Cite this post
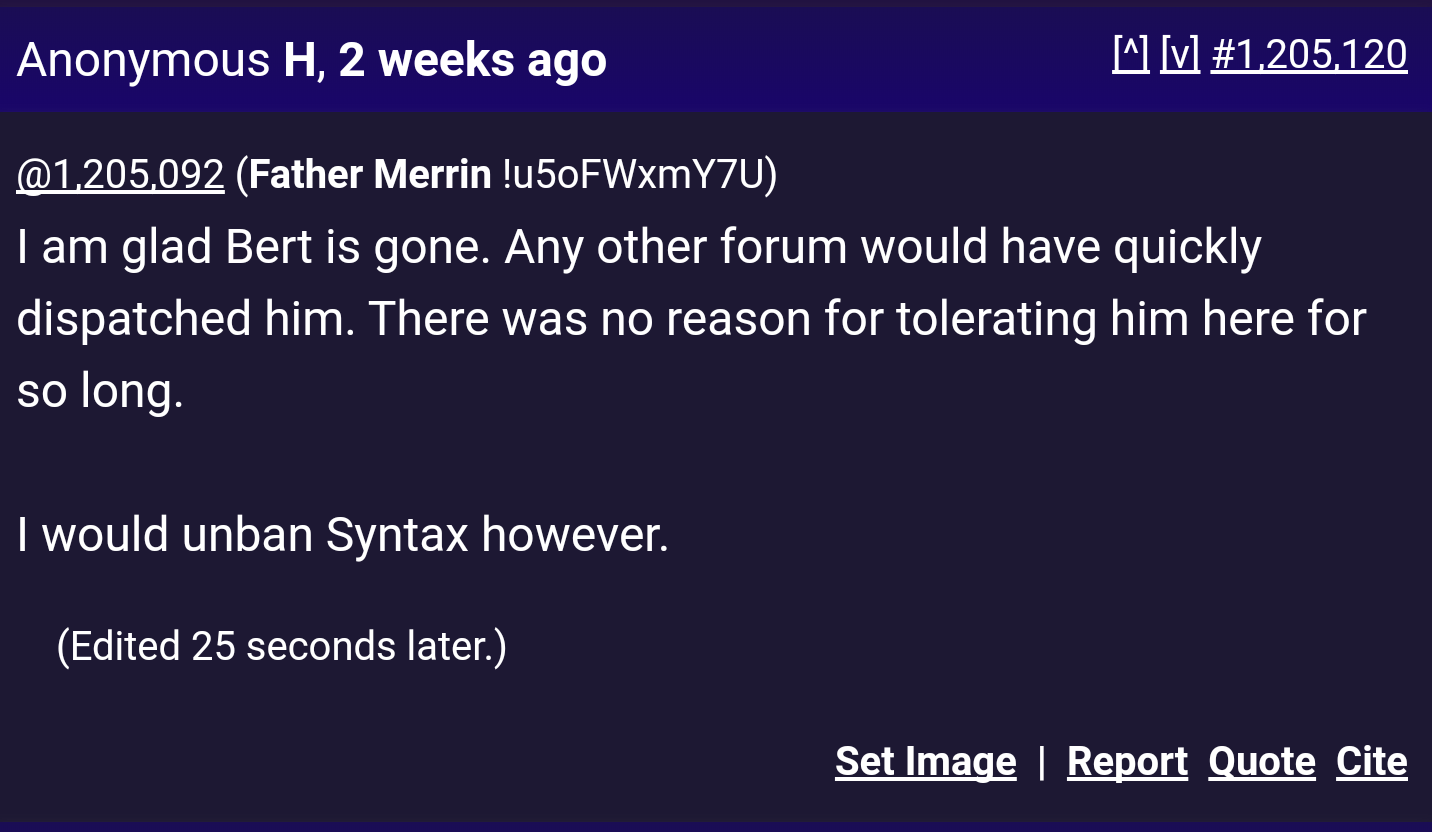The width and height of the screenshot is (1432, 832). pos(1371,762)
